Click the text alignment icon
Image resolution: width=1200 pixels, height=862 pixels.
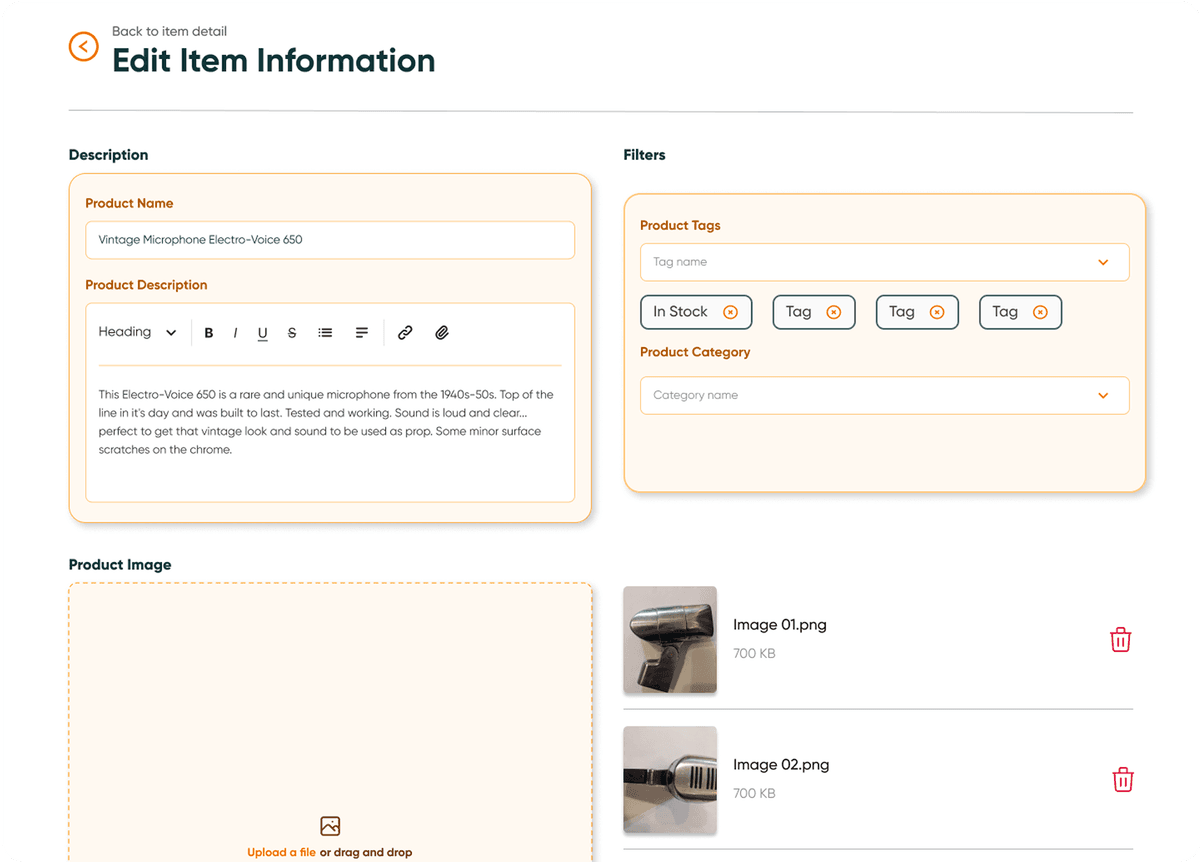coord(362,333)
